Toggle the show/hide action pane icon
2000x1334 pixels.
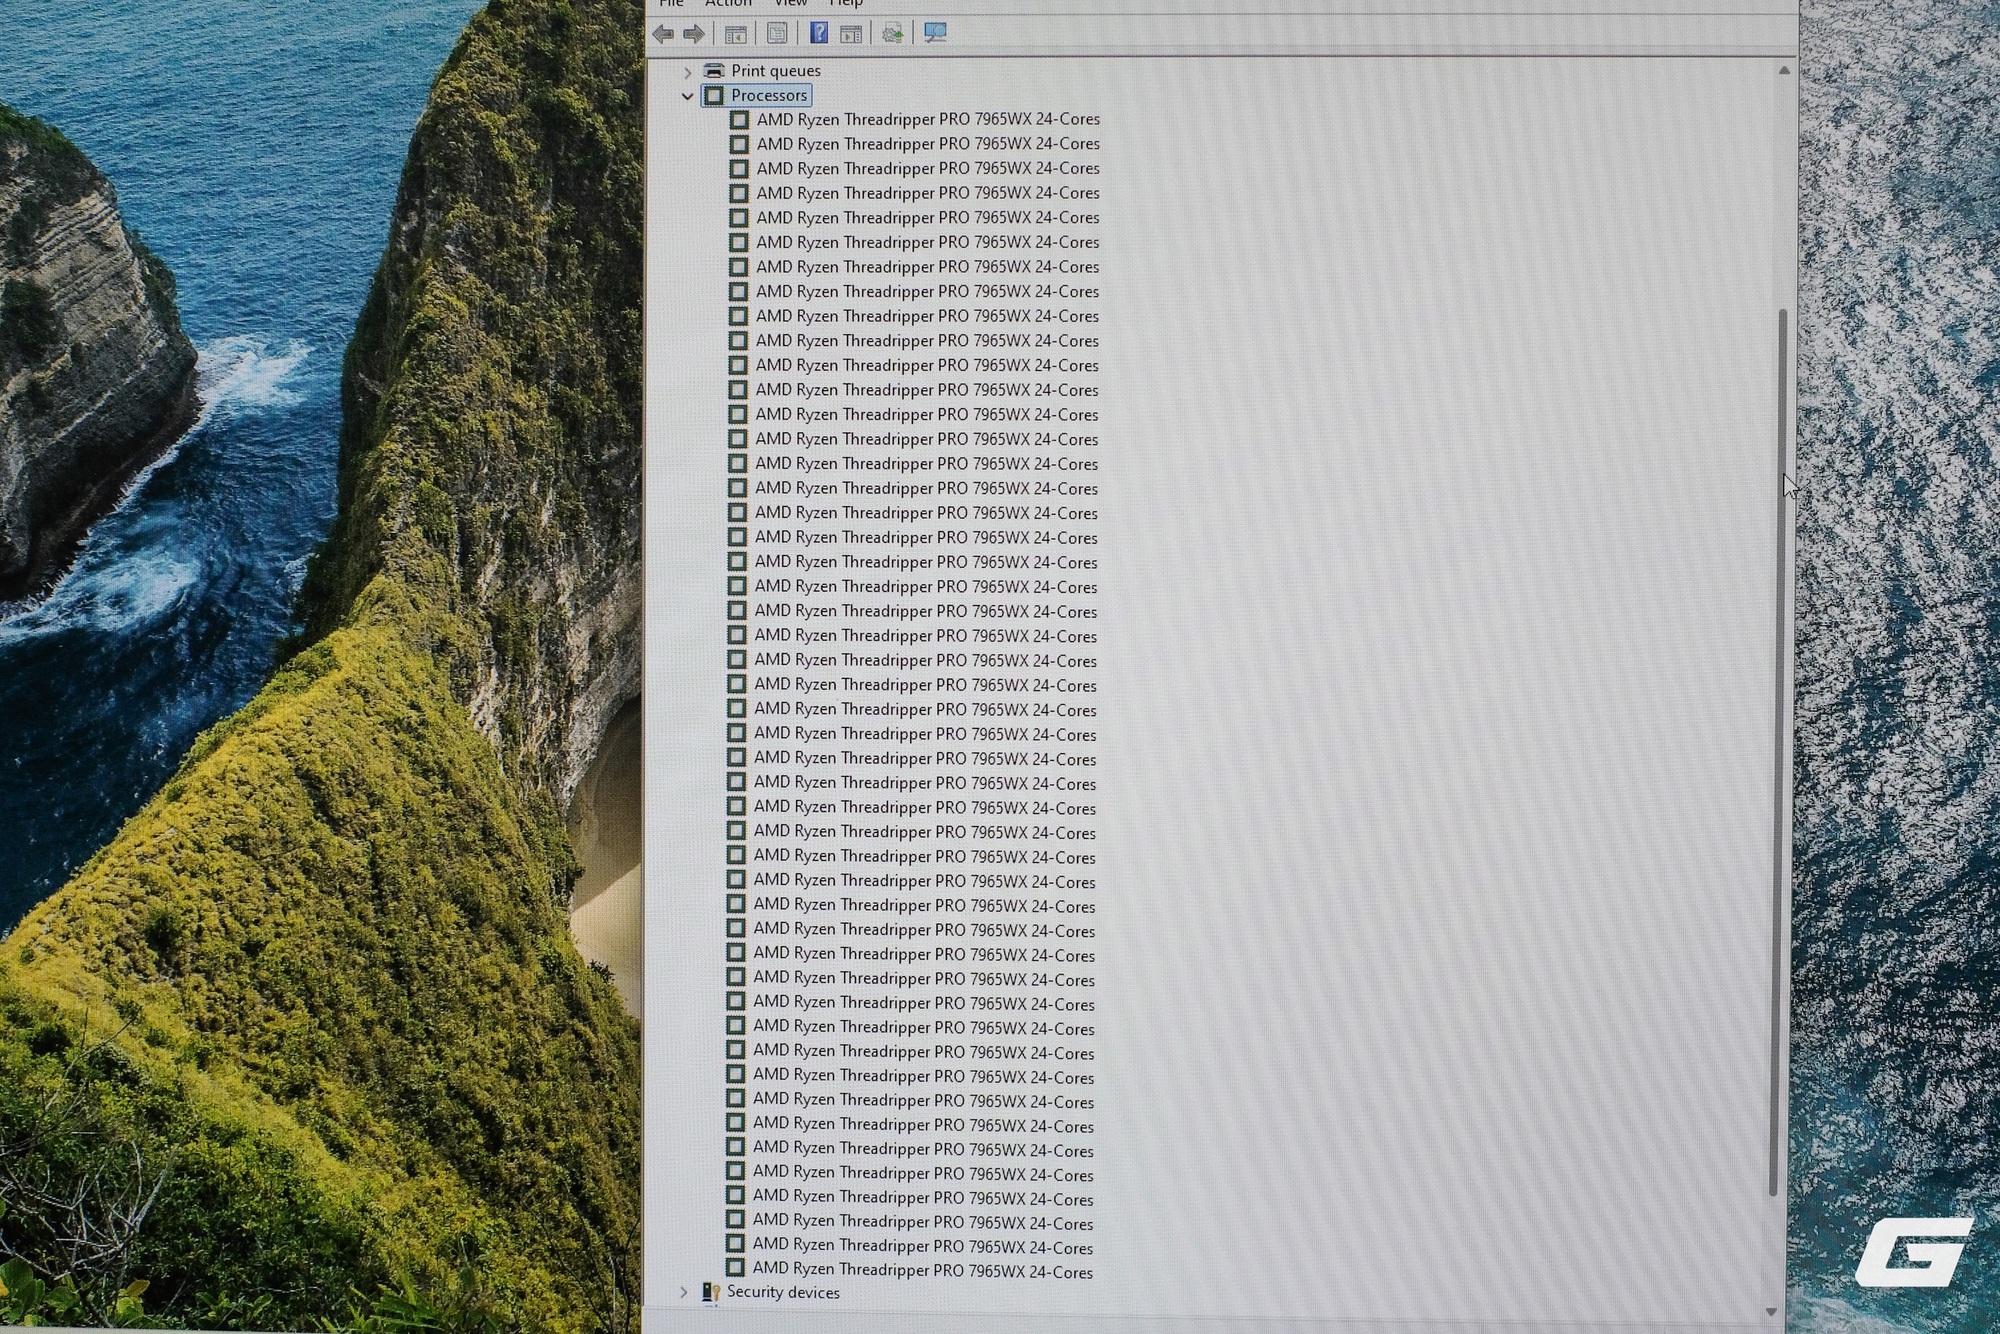(851, 34)
